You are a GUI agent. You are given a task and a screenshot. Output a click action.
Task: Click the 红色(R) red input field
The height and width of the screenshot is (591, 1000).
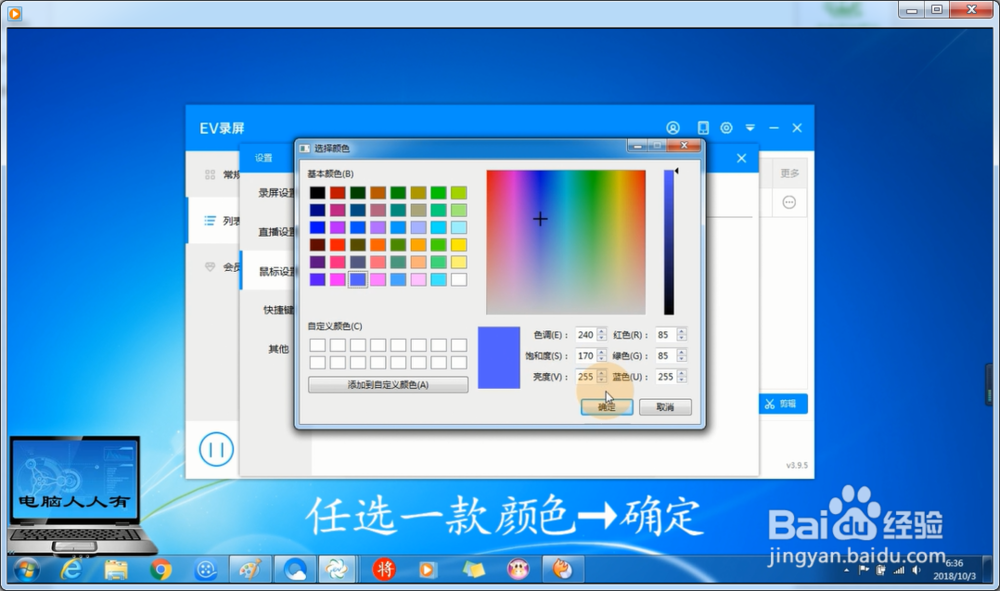coord(666,335)
